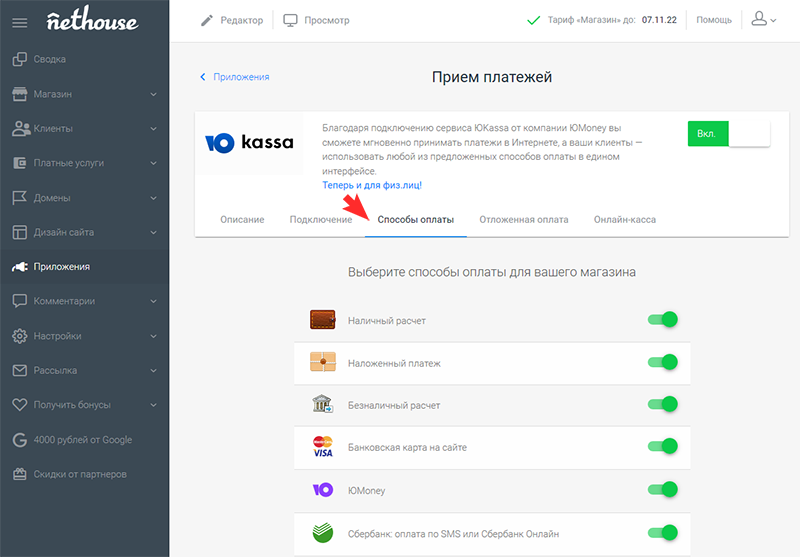Image resolution: width=800 pixels, height=557 pixels.
Task: Click the Домены flag icon
Action: [x=19, y=198]
